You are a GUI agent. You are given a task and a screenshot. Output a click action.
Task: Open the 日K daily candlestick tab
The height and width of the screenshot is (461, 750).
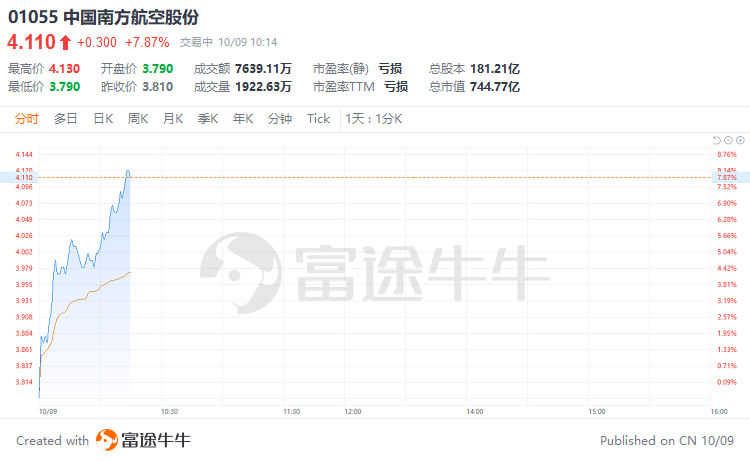103,119
